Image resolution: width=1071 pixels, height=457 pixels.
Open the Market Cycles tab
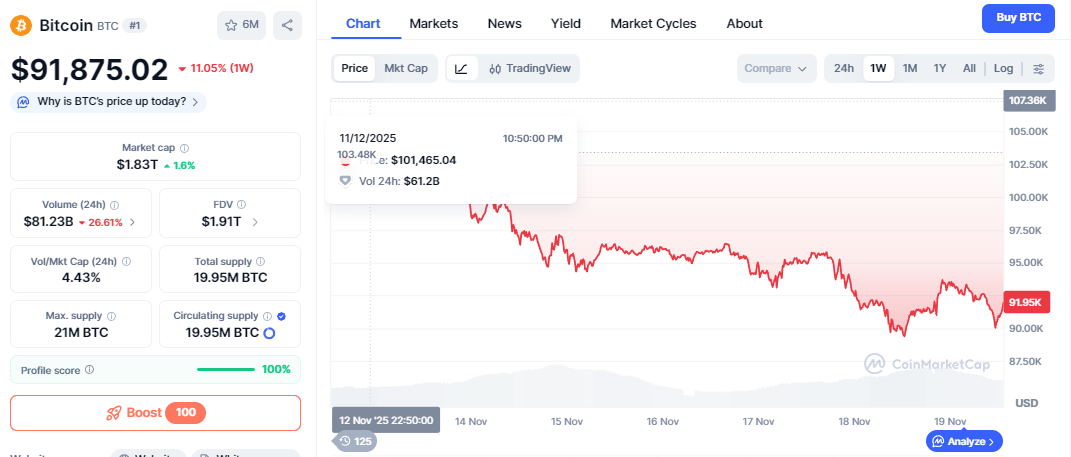[653, 23]
